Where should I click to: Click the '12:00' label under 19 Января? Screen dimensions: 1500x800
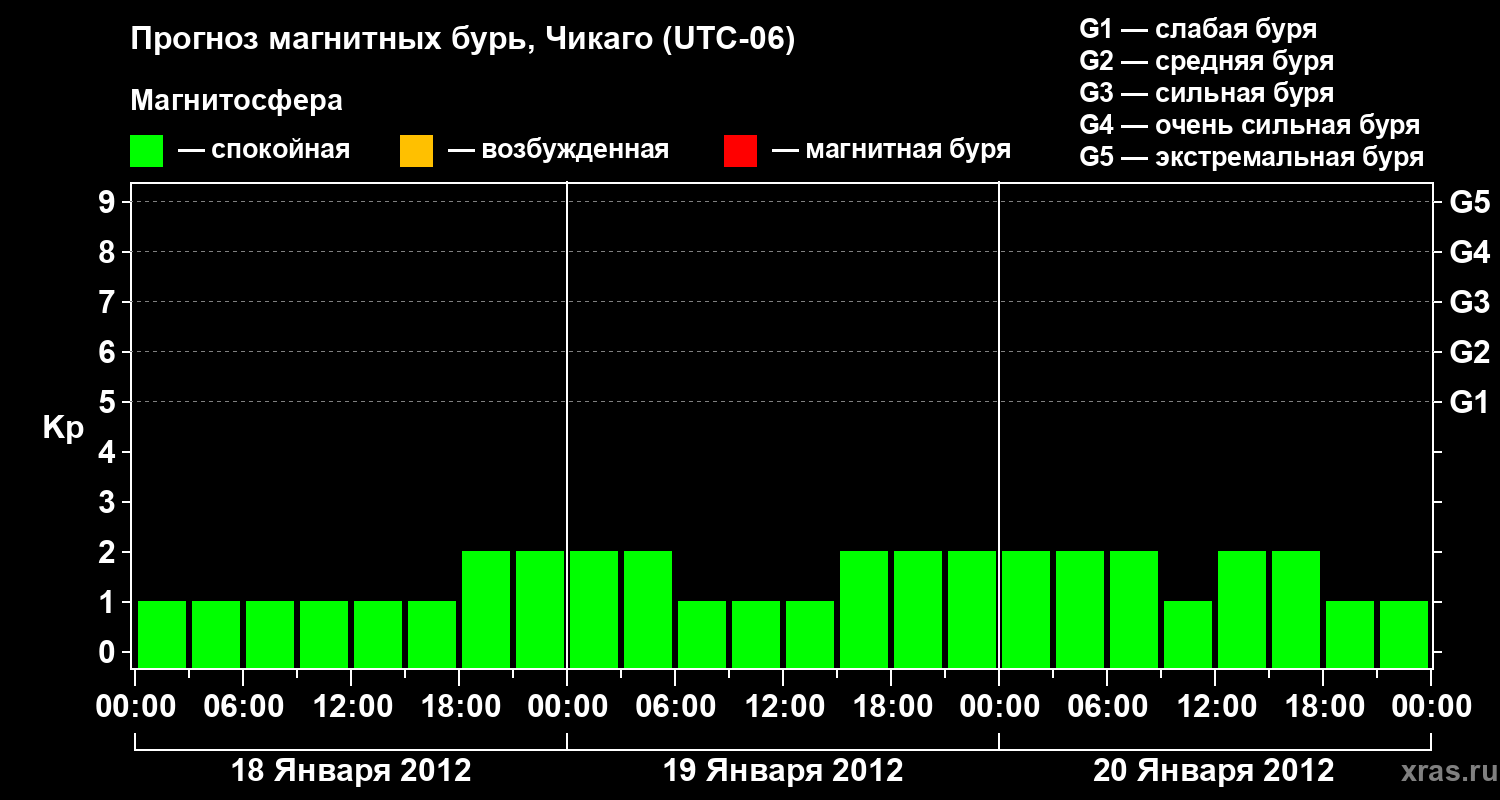pos(783,707)
